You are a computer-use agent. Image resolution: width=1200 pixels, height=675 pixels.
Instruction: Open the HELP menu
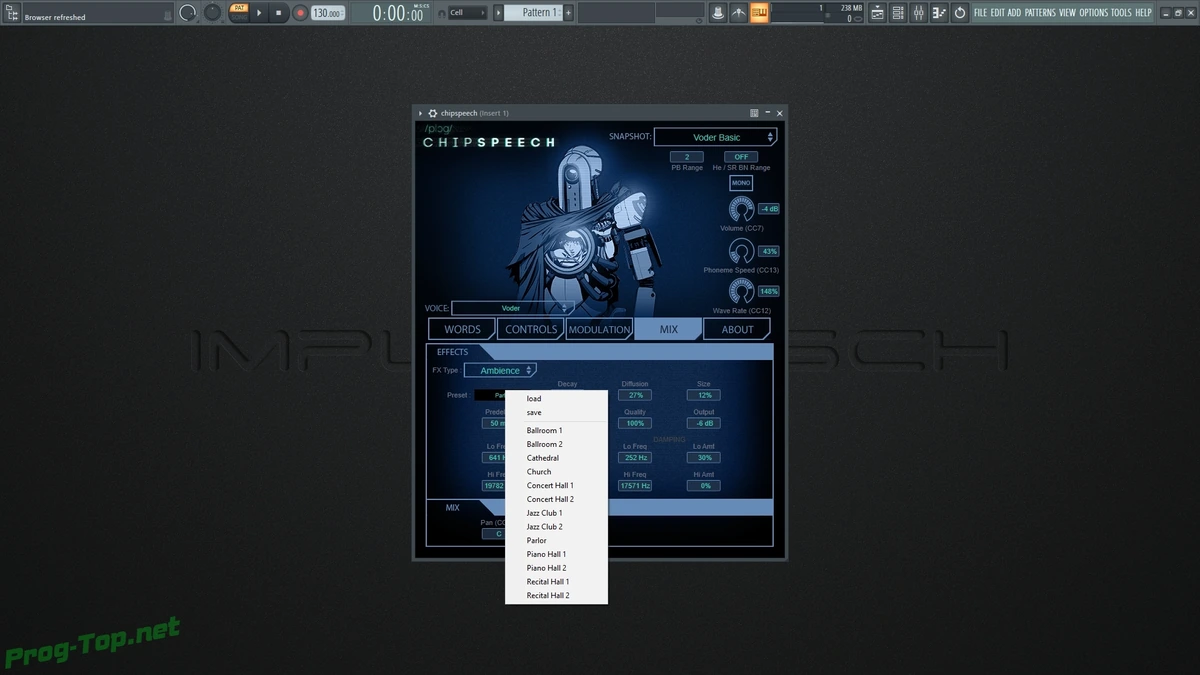point(1143,13)
